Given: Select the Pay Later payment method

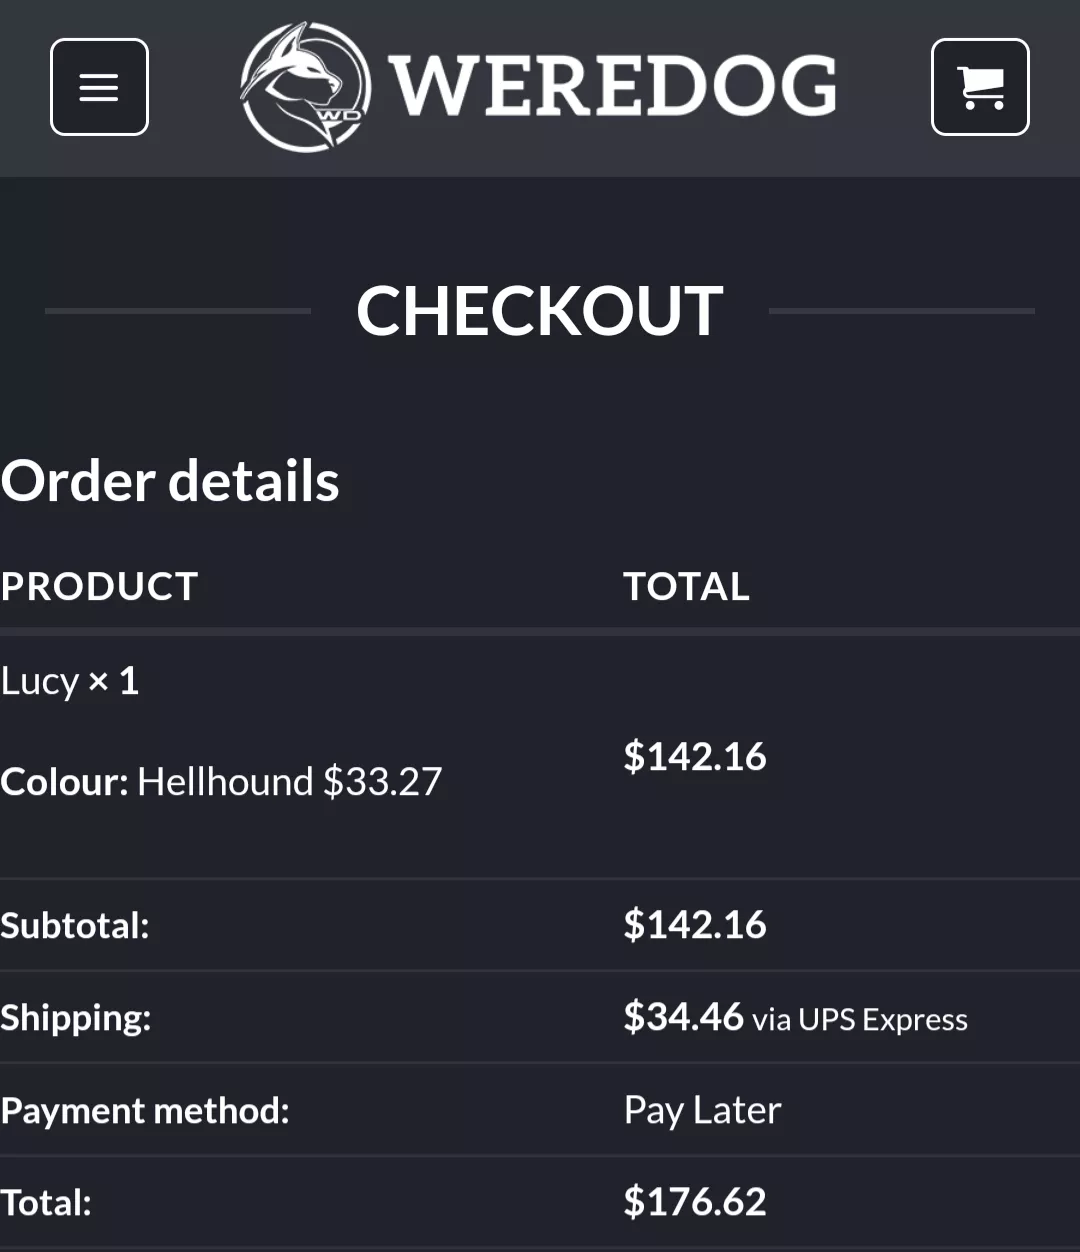Looking at the screenshot, I should tap(702, 1109).
